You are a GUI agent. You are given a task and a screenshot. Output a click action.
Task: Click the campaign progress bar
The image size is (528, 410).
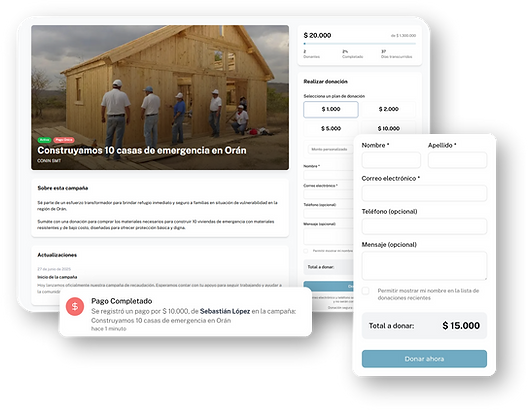pyautogui.click(x=360, y=44)
